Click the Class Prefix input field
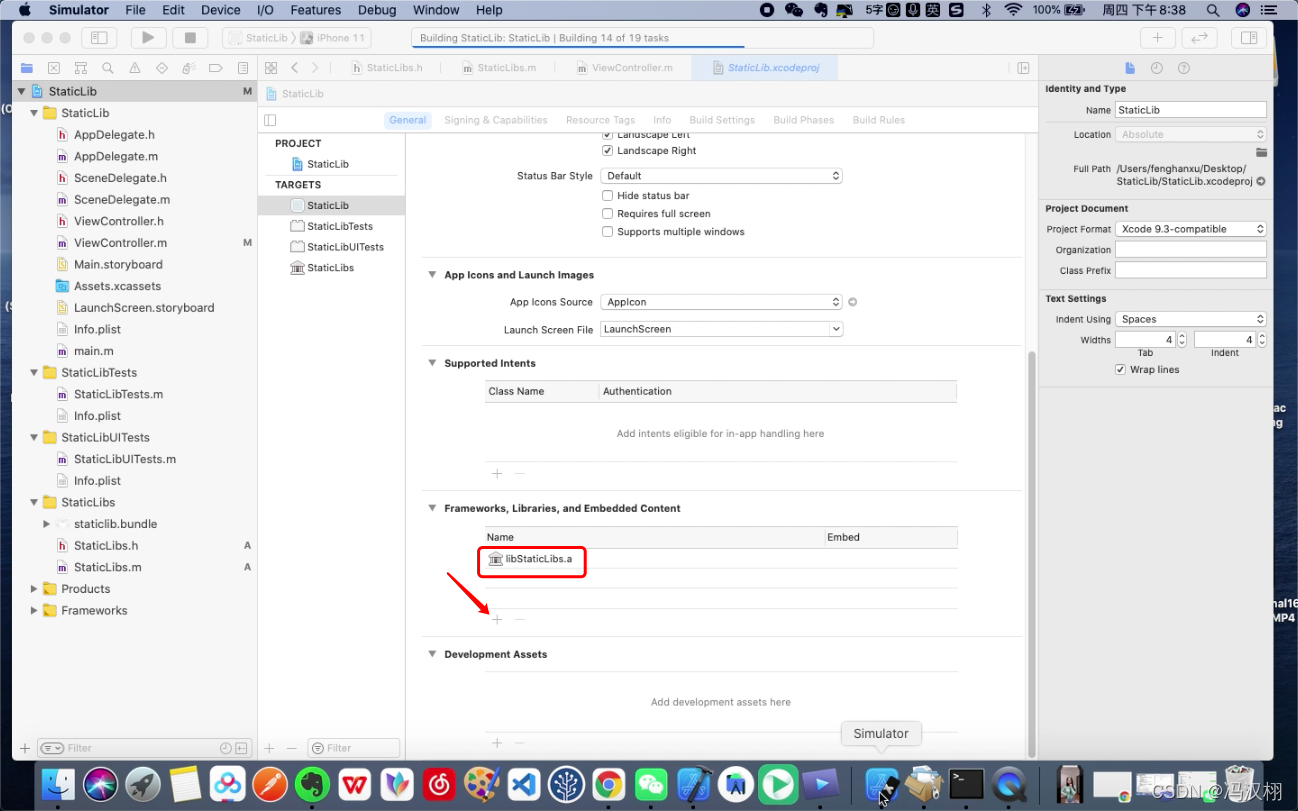Viewport: 1298px width, 811px height. click(x=1191, y=271)
